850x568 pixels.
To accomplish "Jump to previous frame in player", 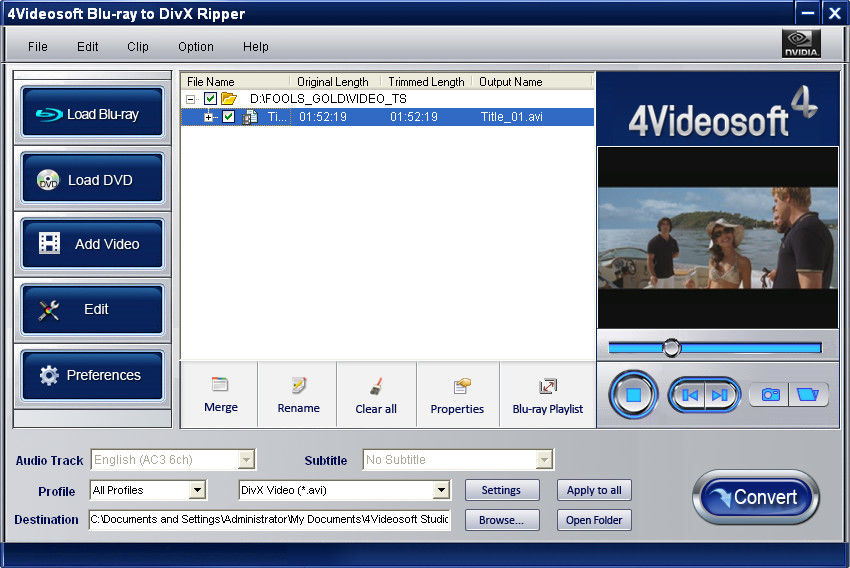I will [688, 395].
